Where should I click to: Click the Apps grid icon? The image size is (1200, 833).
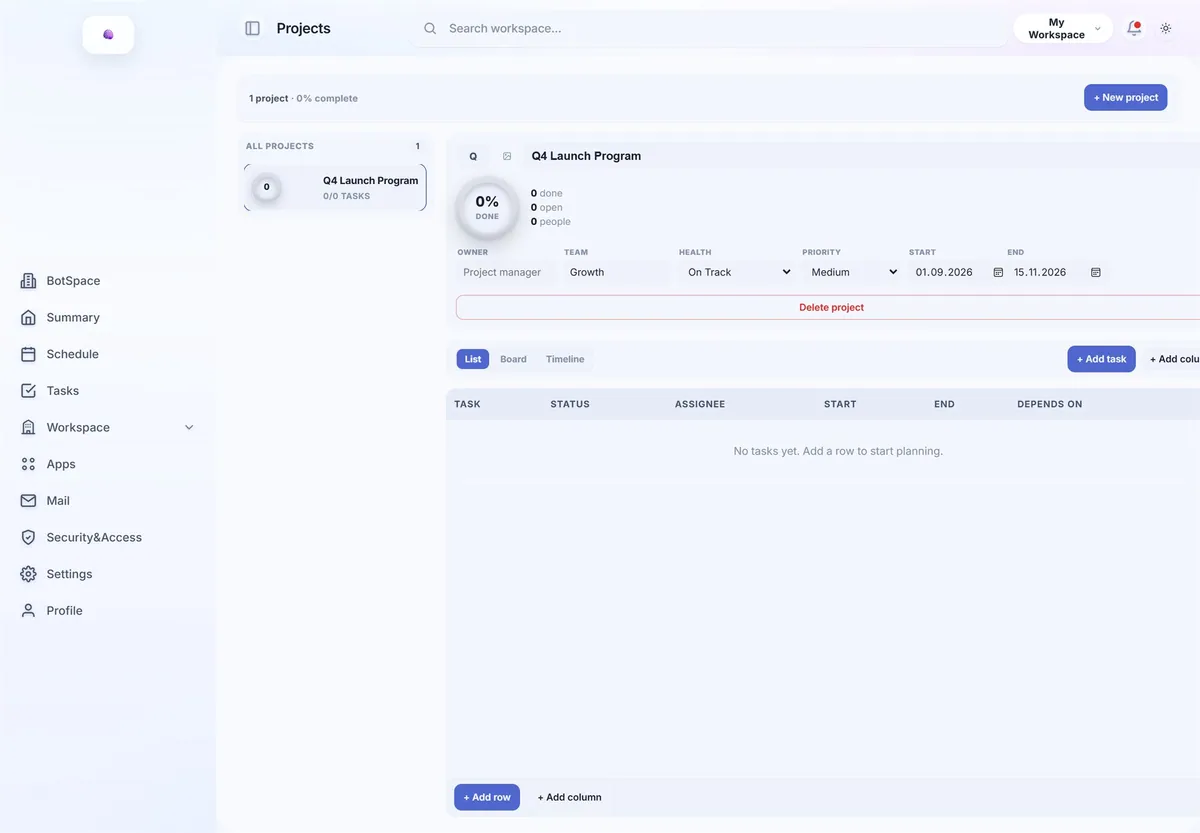[x=28, y=464]
